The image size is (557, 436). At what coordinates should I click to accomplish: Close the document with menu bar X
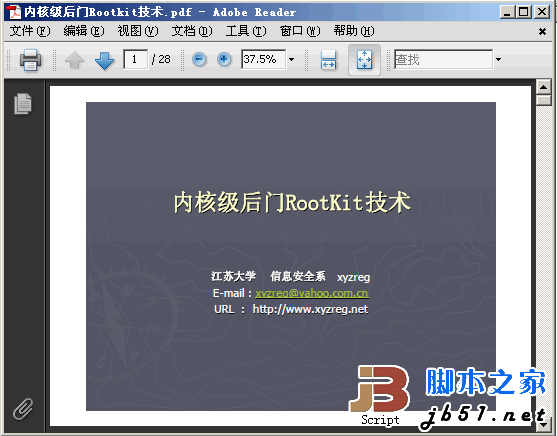tap(542, 32)
